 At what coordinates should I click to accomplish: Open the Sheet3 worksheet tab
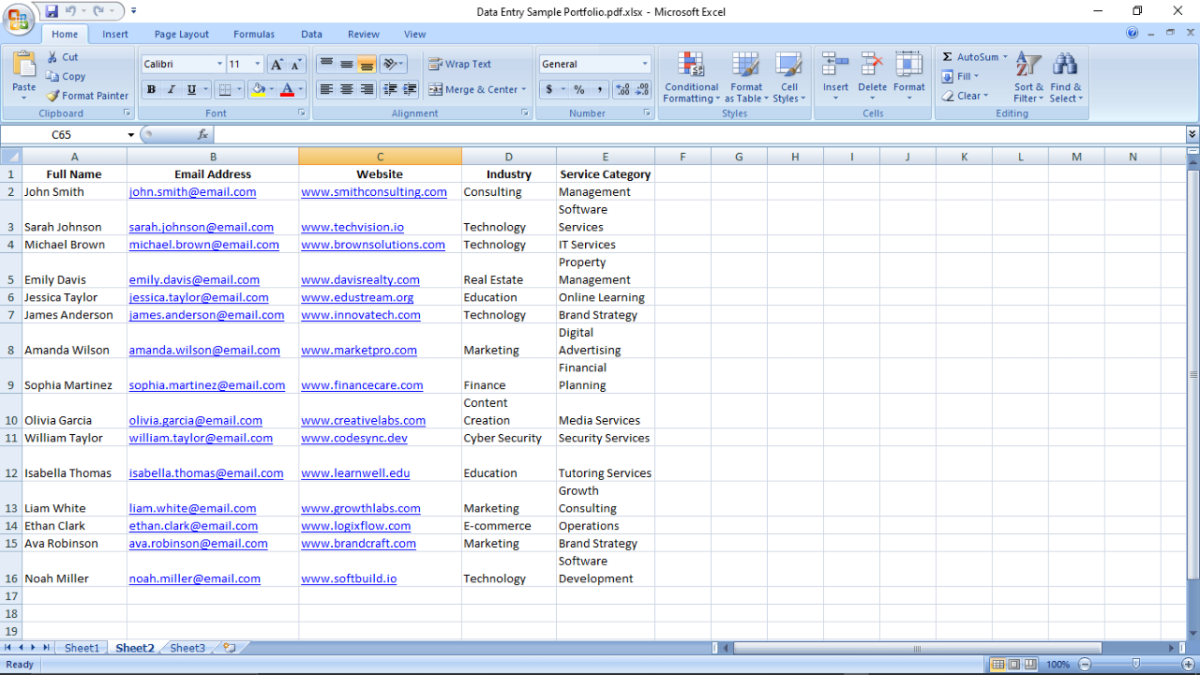[187, 648]
